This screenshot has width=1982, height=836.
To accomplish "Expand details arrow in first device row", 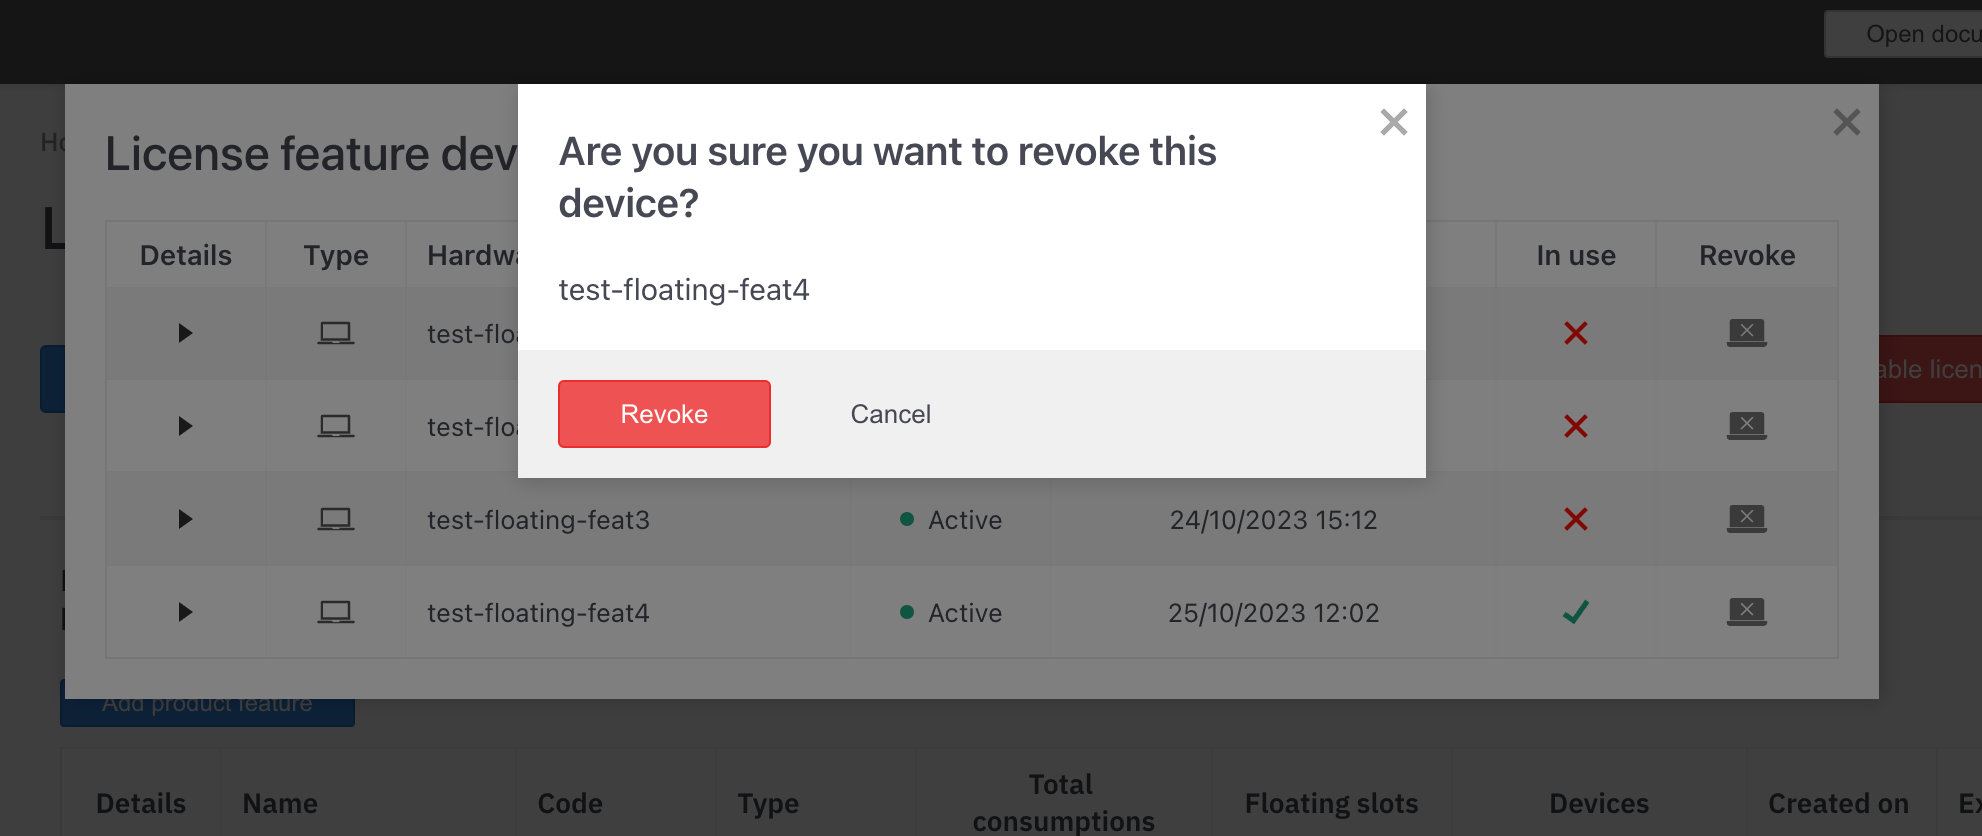I will pyautogui.click(x=185, y=333).
